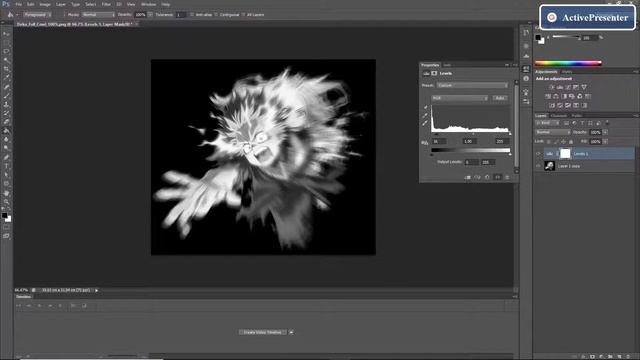This screenshot has width=640, height=360.
Task: Open the Image menu
Action: 45,4
